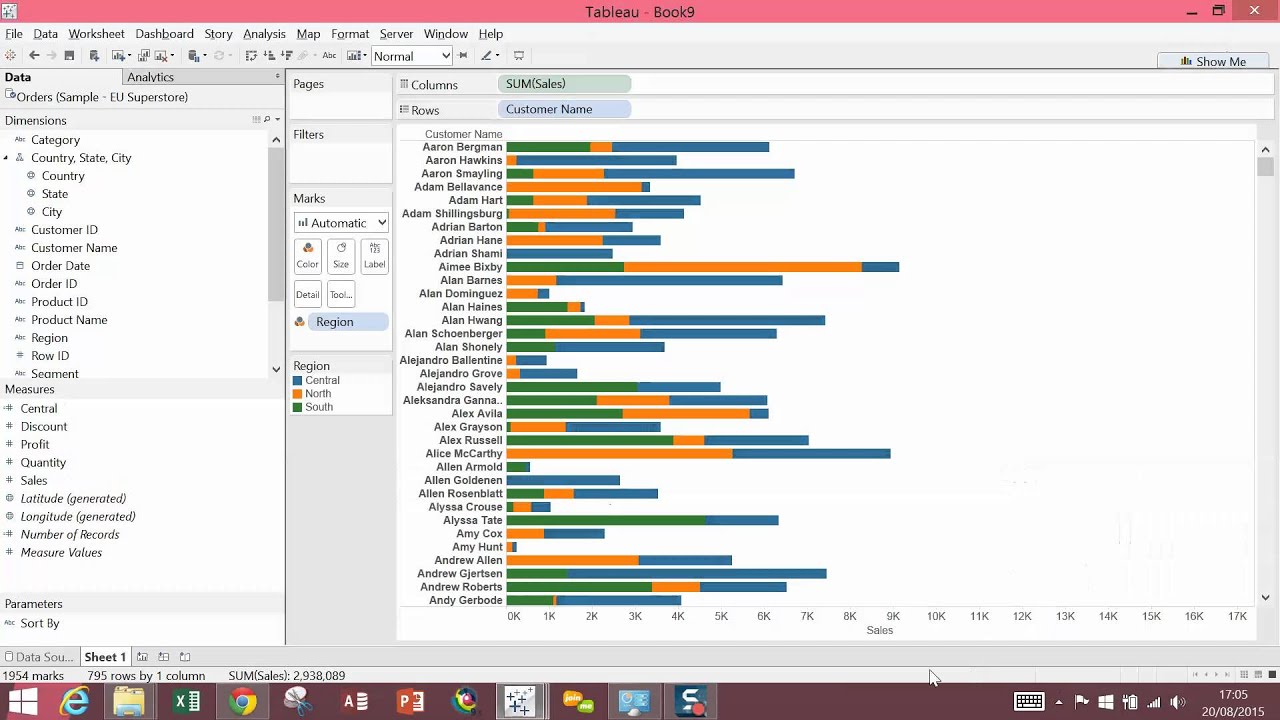
Task: Click the Tableau start page icon
Action: tap(9, 56)
